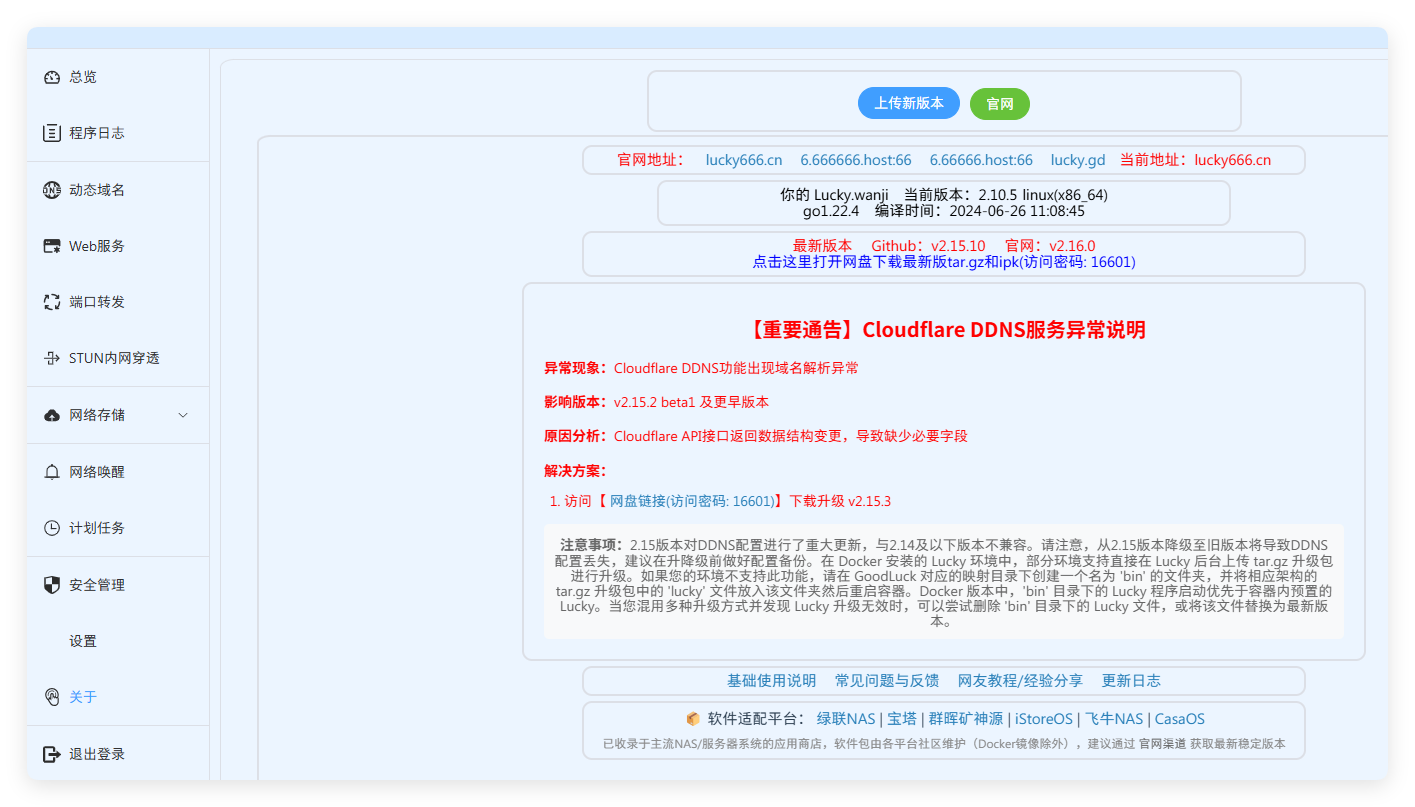Click the 上传新版本 upload button
Screen dimensions: 1415x807
tap(908, 102)
